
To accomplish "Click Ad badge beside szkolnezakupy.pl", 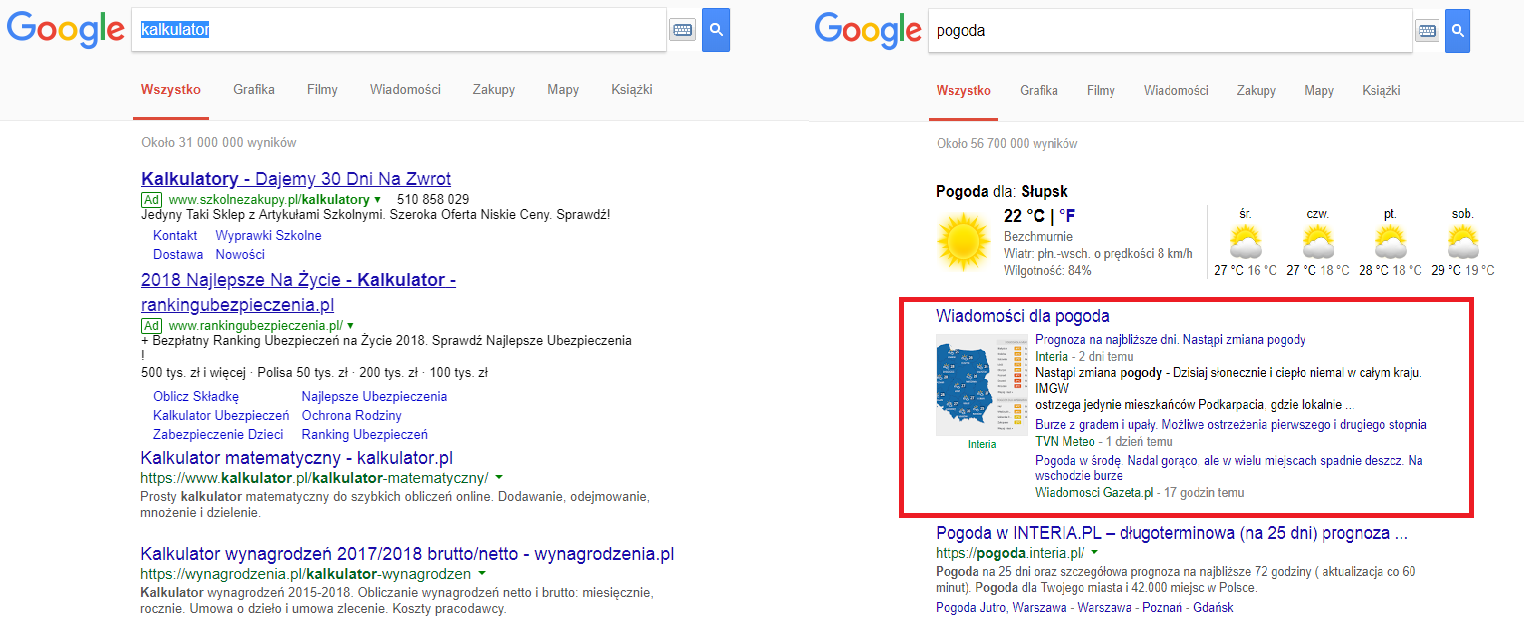I will click(151, 199).
